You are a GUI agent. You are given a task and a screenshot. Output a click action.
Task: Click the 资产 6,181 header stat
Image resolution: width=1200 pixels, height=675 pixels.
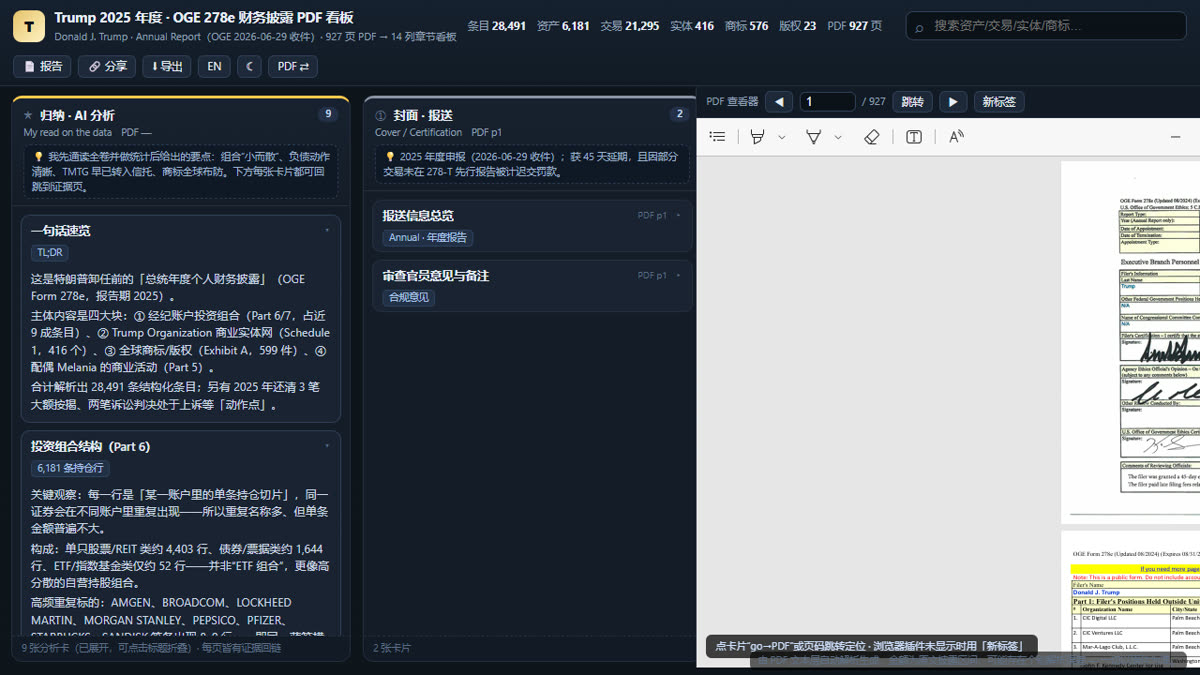point(563,26)
